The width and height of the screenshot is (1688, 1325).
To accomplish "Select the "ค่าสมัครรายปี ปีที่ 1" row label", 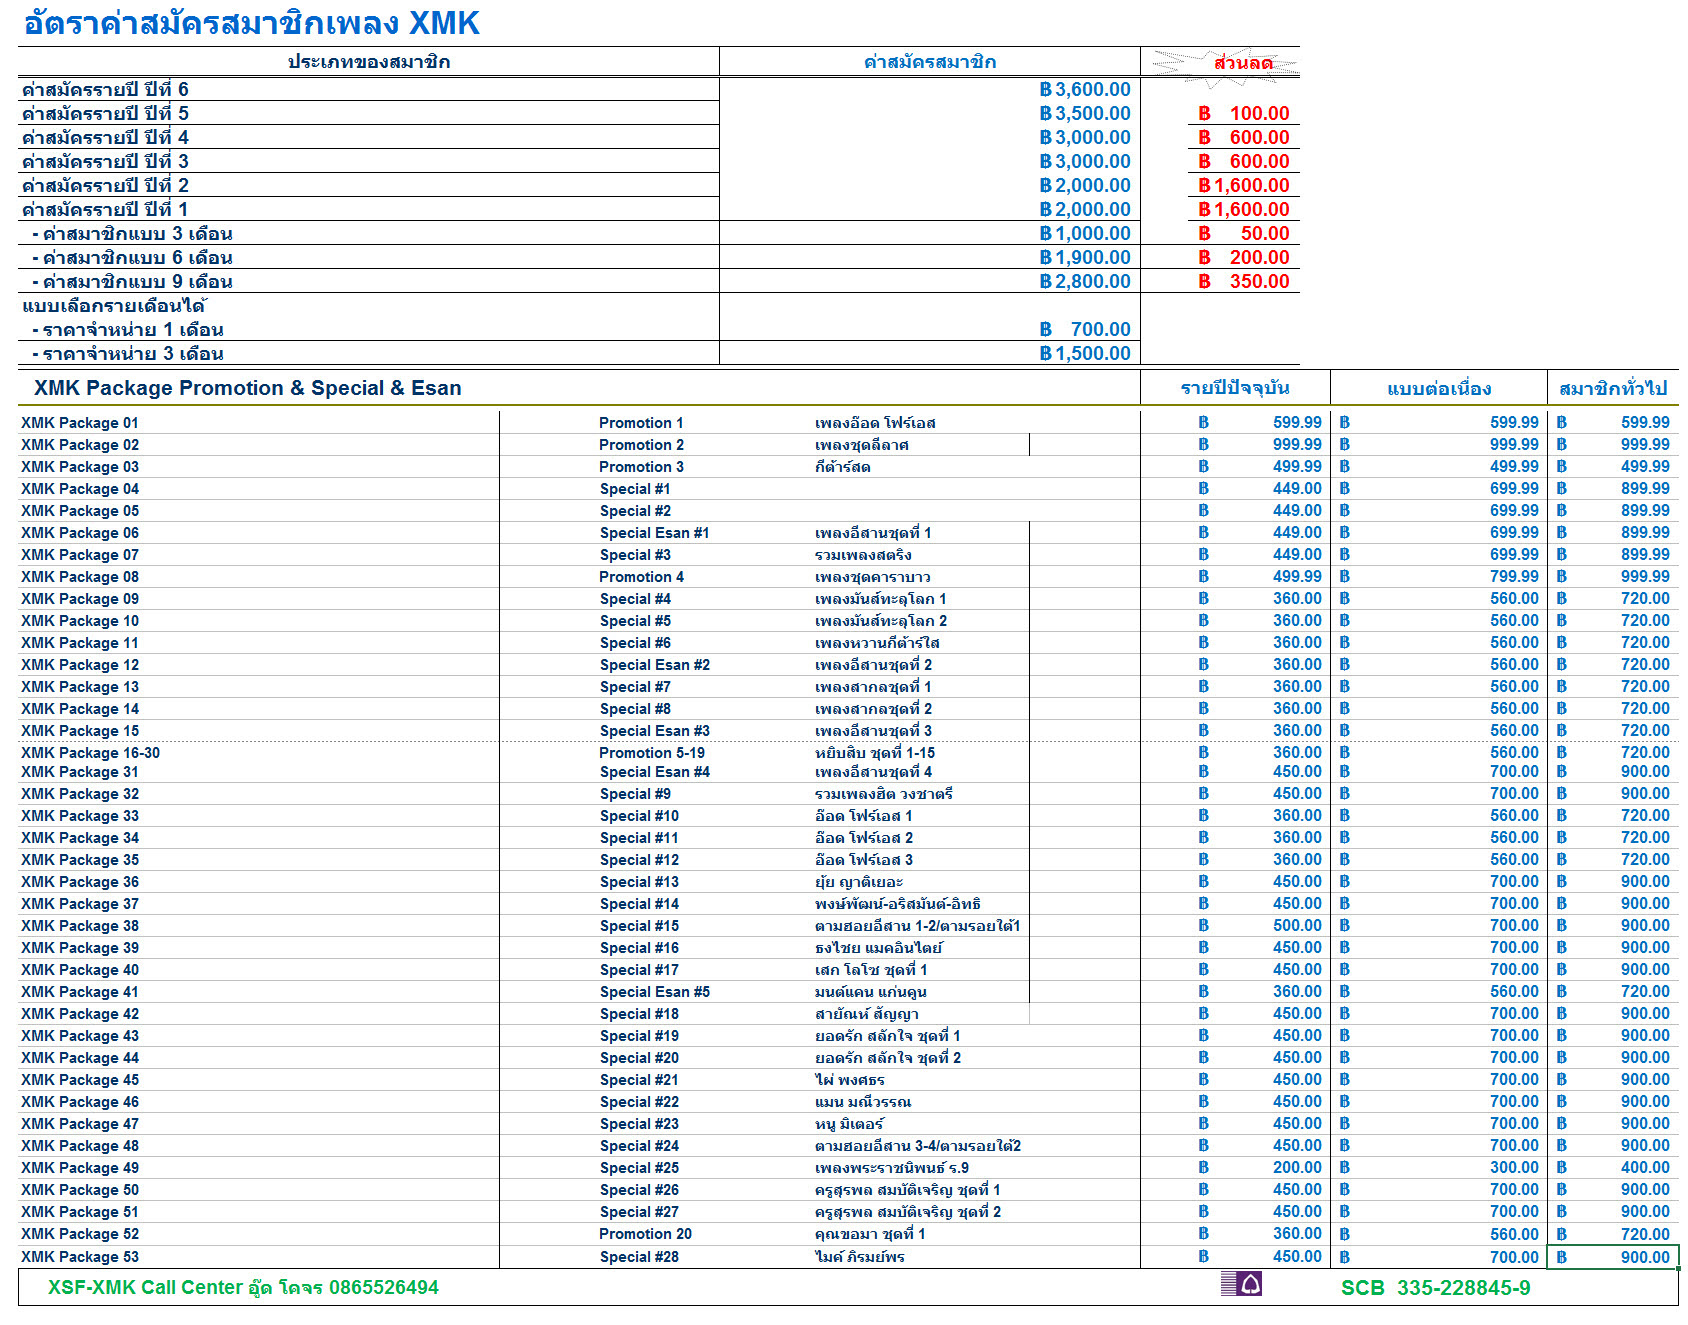I will [x=105, y=209].
